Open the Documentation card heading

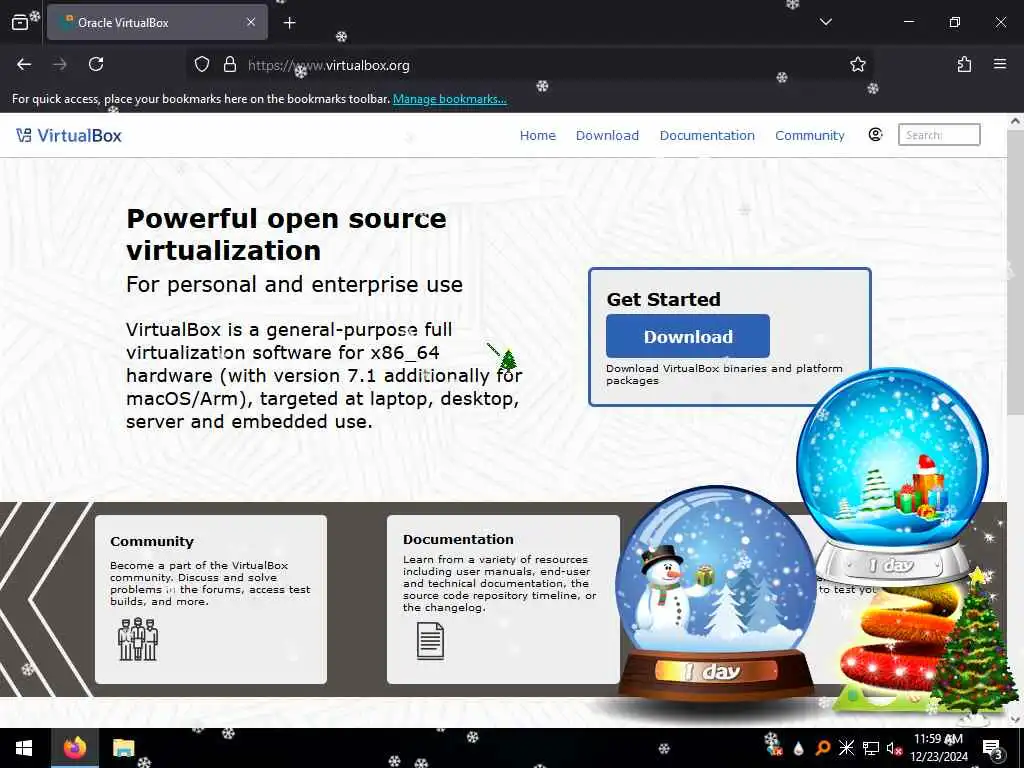click(x=458, y=539)
